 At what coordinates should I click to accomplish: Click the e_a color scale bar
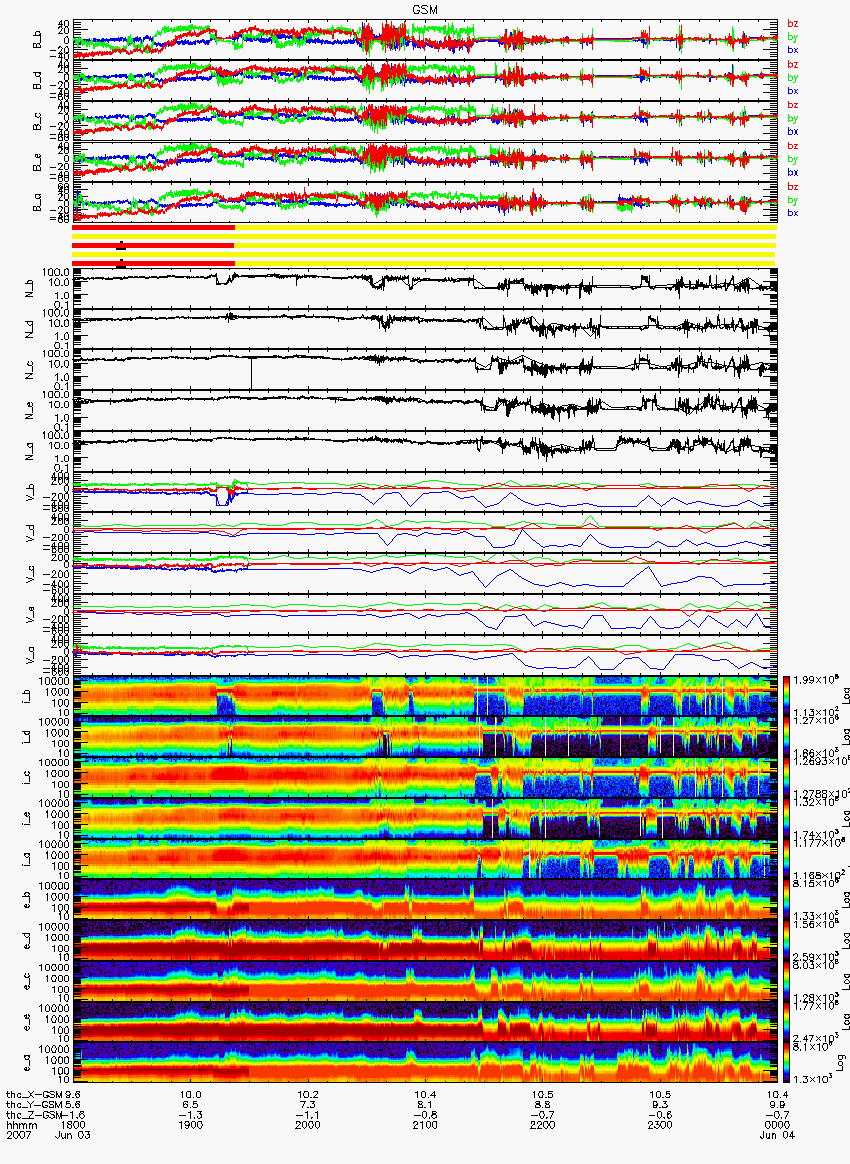coord(788,1064)
